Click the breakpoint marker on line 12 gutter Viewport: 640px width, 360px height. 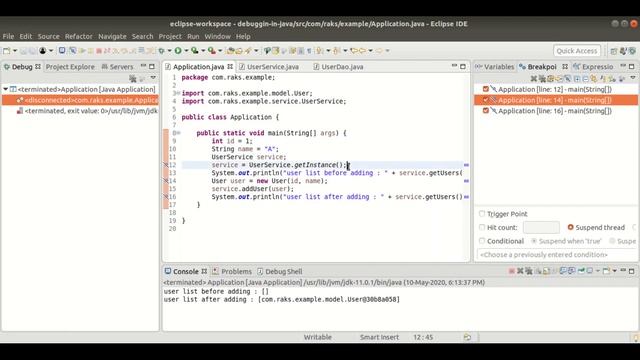click(166, 164)
